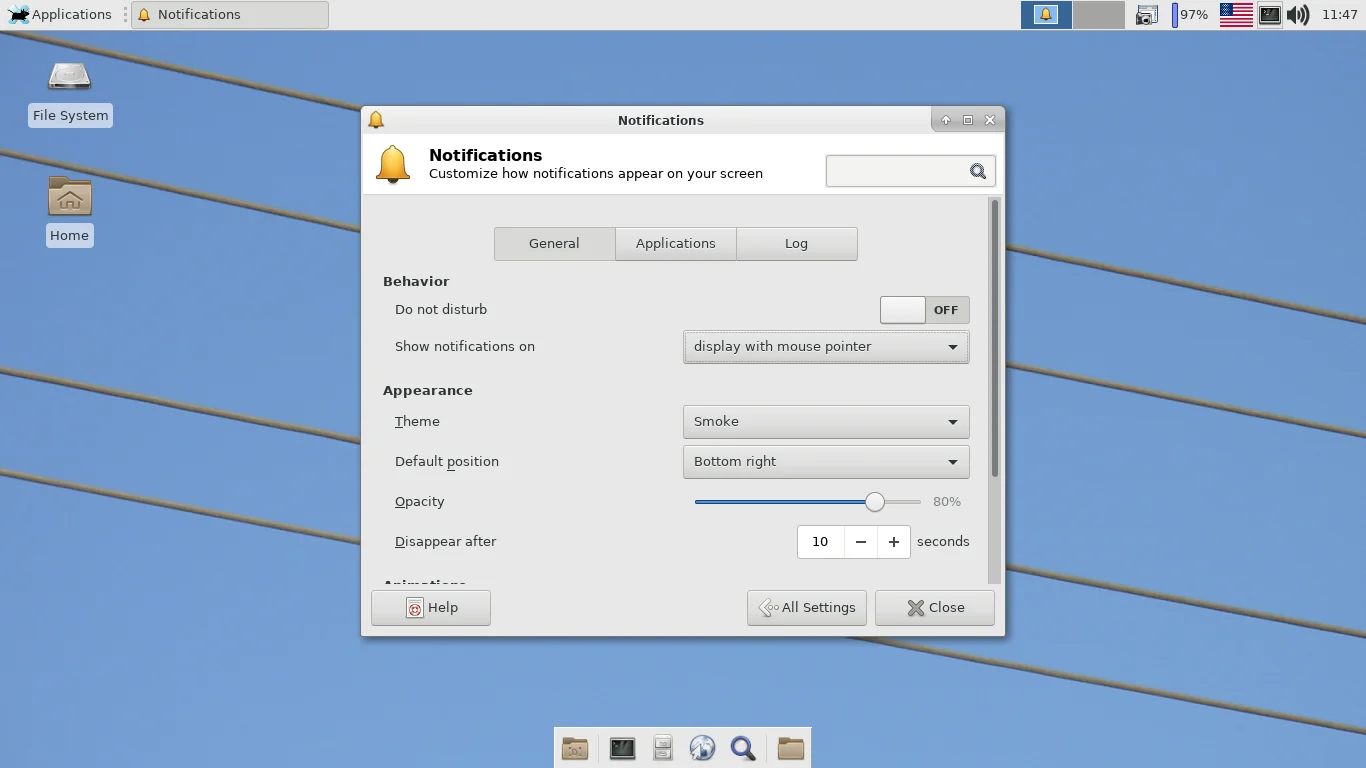The image size is (1366, 768).
Task: Click the notification bell icon in system tray
Action: click(1046, 14)
